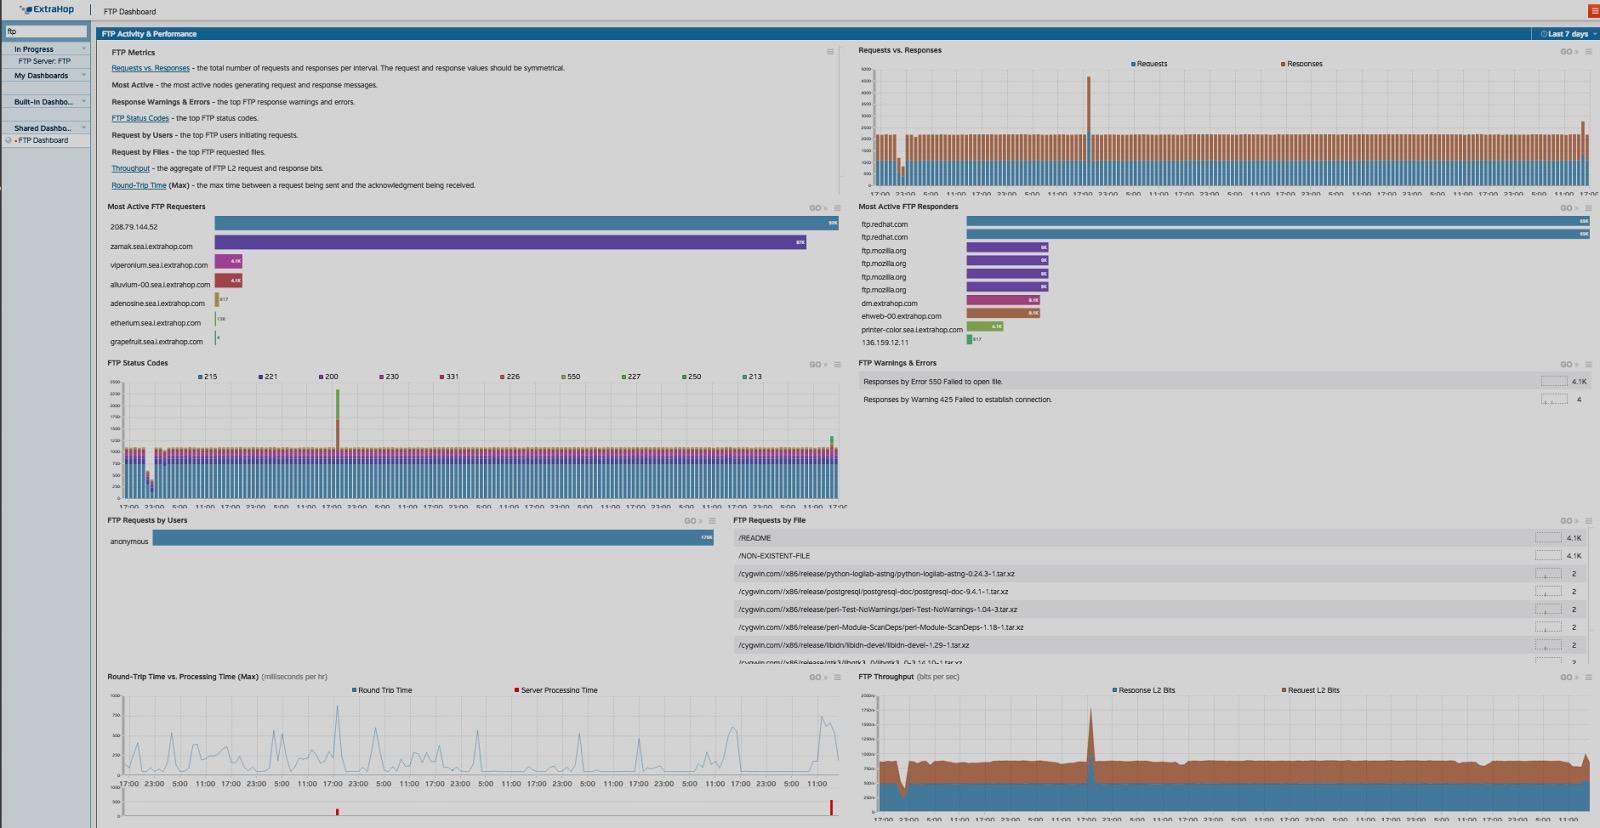Expand the Shared Dashboards sidebar section
This screenshot has height=828, width=1600.
pyautogui.click(x=46, y=128)
